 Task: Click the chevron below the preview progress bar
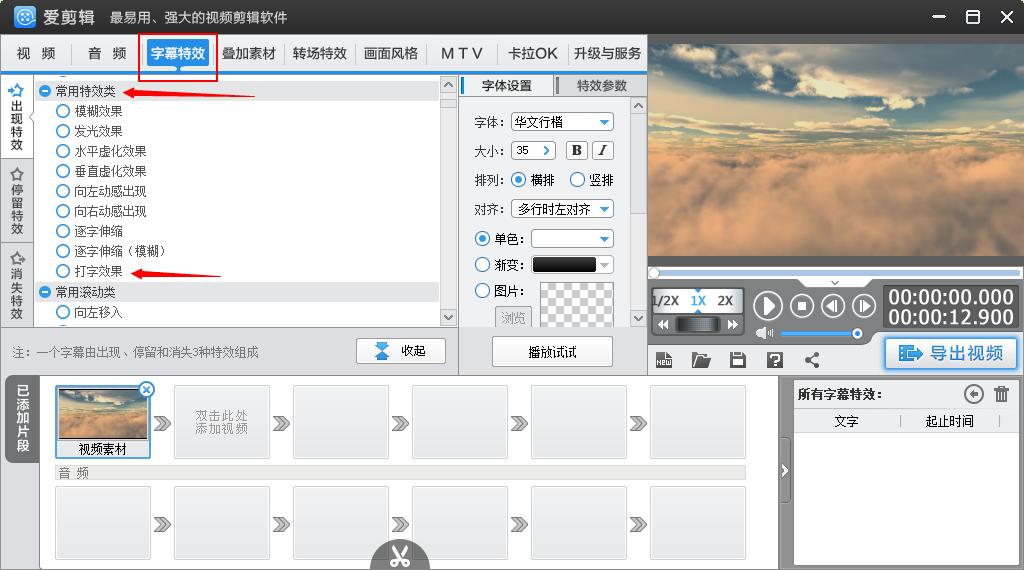click(835, 283)
